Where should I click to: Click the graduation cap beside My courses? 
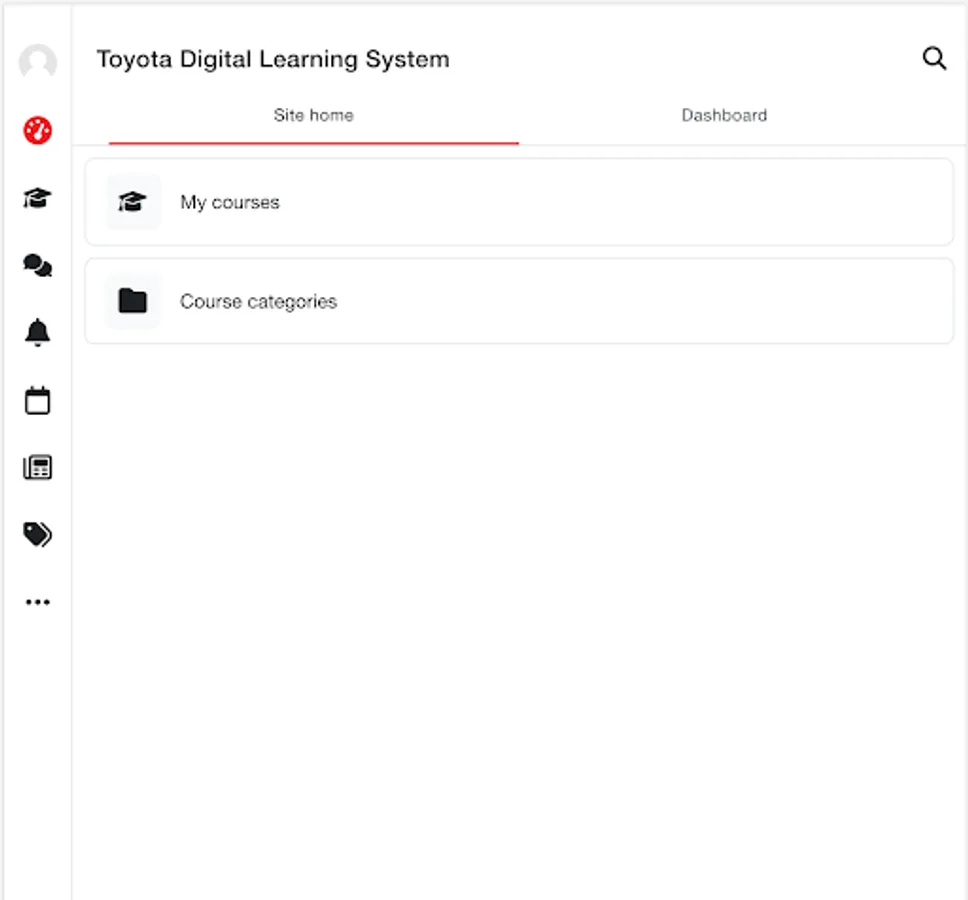click(x=133, y=202)
